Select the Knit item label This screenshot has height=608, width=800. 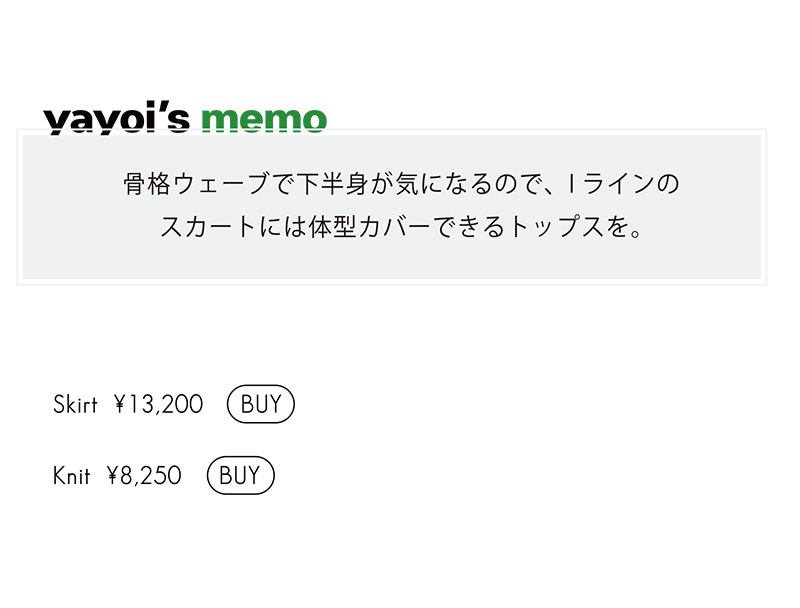(71, 476)
